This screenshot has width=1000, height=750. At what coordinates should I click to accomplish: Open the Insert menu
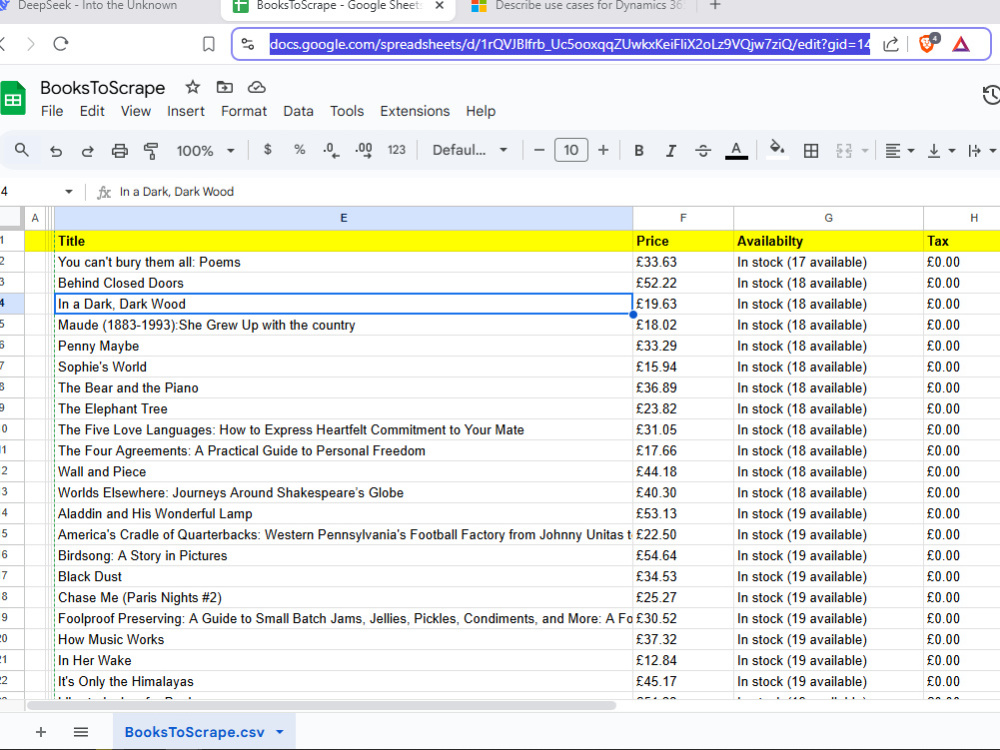pos(186,111)
